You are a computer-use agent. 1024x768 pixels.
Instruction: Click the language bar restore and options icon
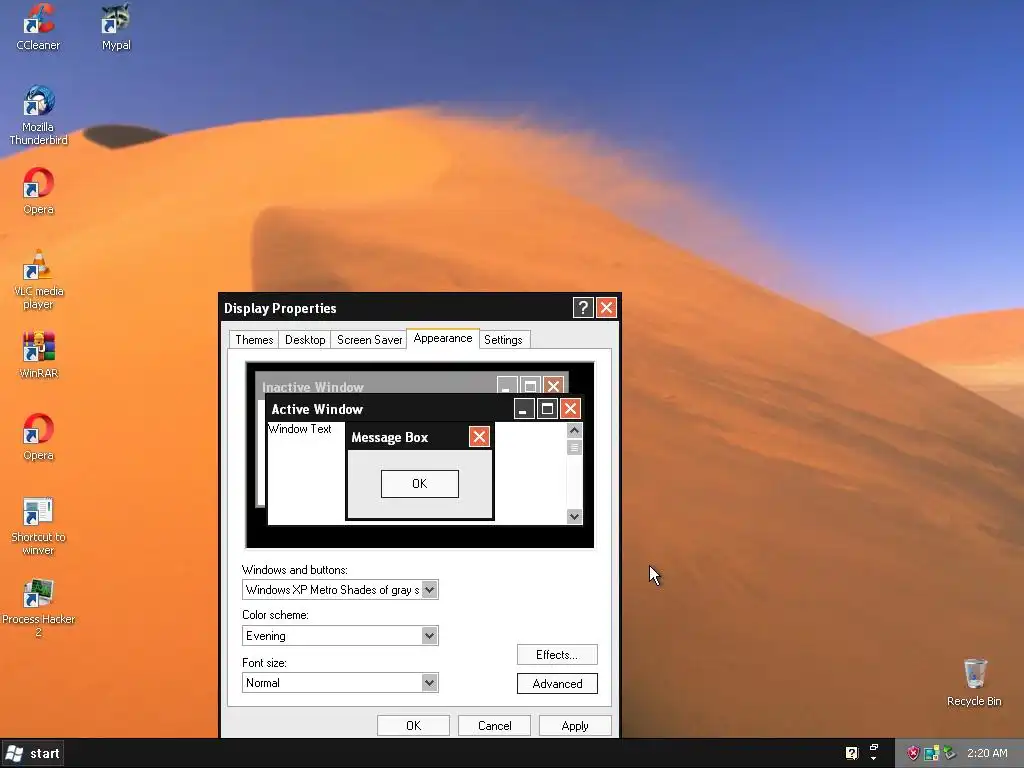point(874,752)
